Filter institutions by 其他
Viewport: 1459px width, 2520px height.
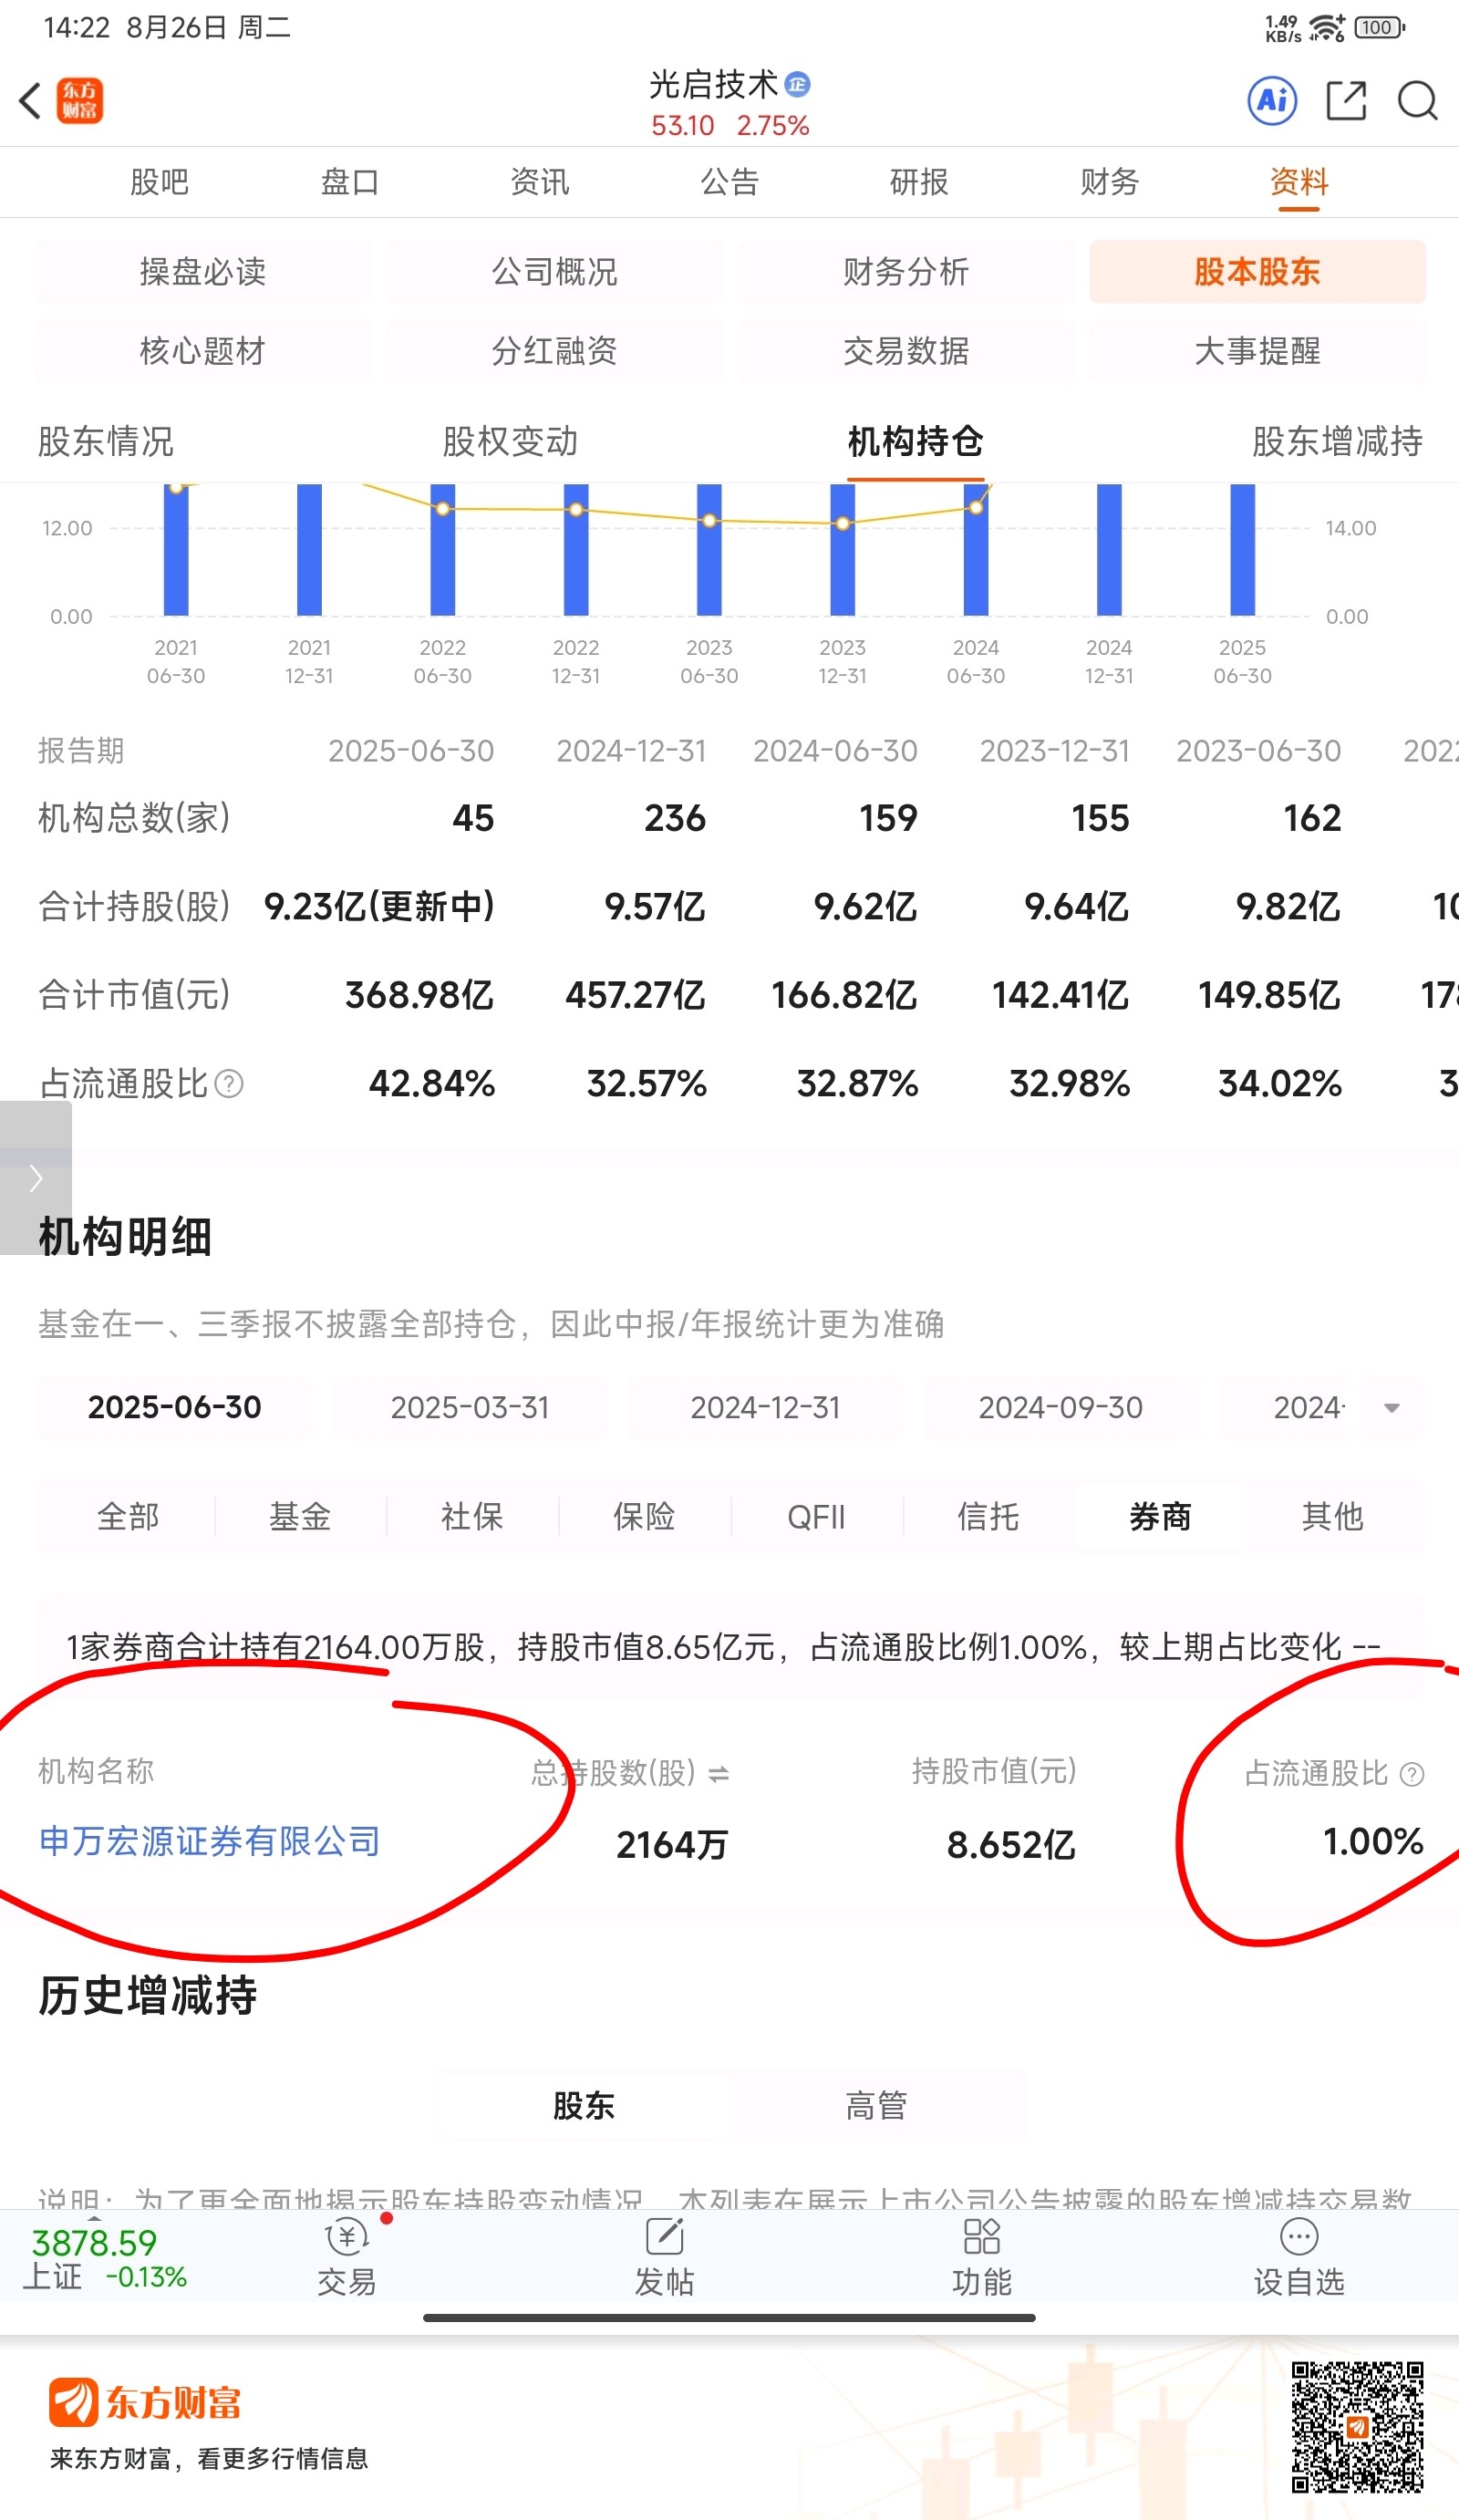point(1332,1517)
